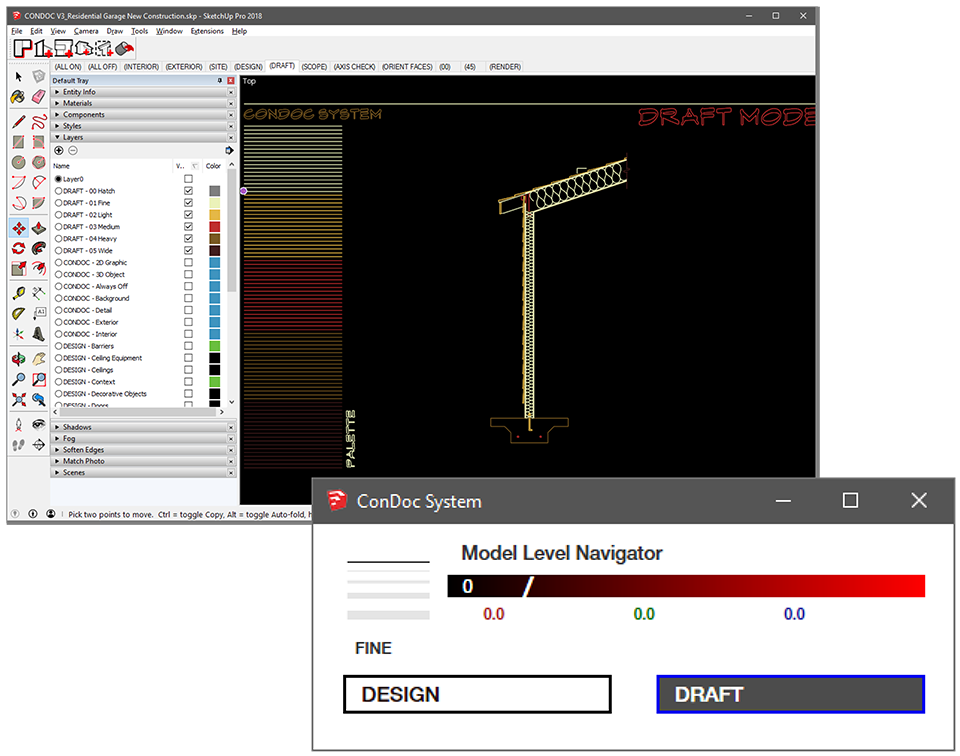Click the Model Level Navigator red gradient bar
960x756 pixels.
(x=686, y=586)
